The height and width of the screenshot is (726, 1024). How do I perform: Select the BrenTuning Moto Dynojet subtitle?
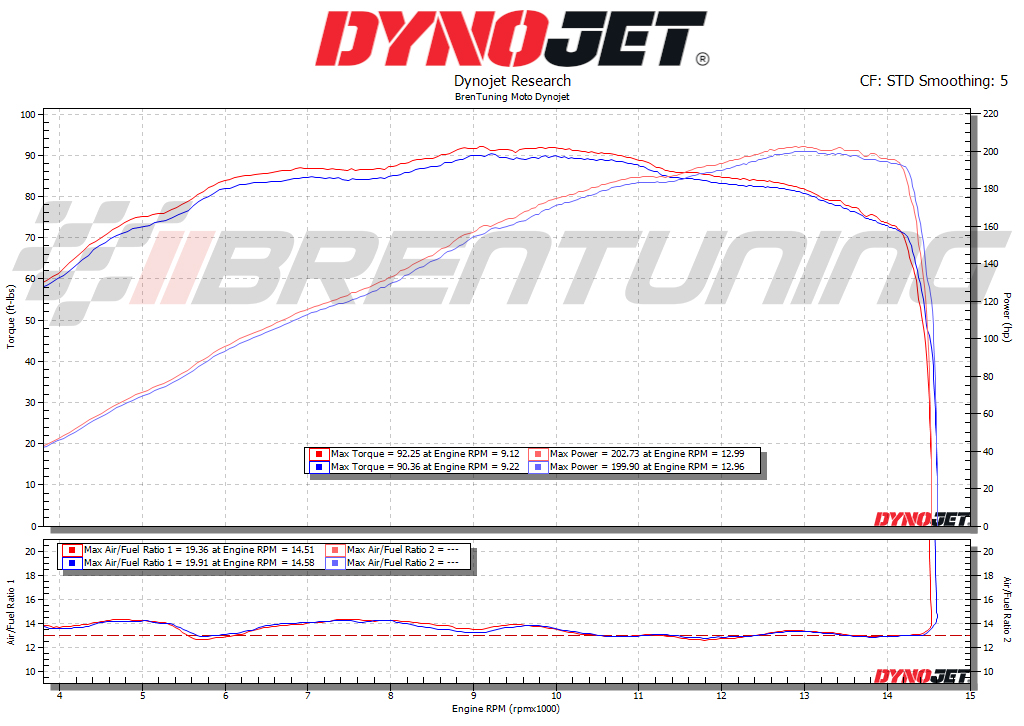pyautogui.click(x=512, y=97)
